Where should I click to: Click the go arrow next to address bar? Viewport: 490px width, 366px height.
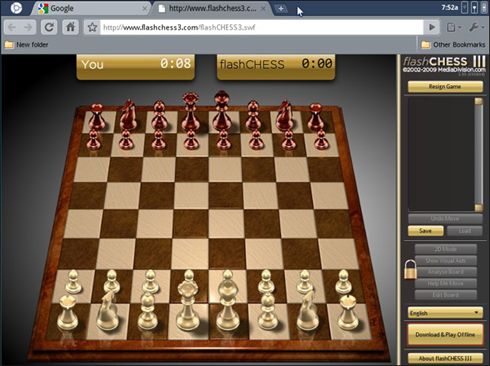tap(432, 27)
